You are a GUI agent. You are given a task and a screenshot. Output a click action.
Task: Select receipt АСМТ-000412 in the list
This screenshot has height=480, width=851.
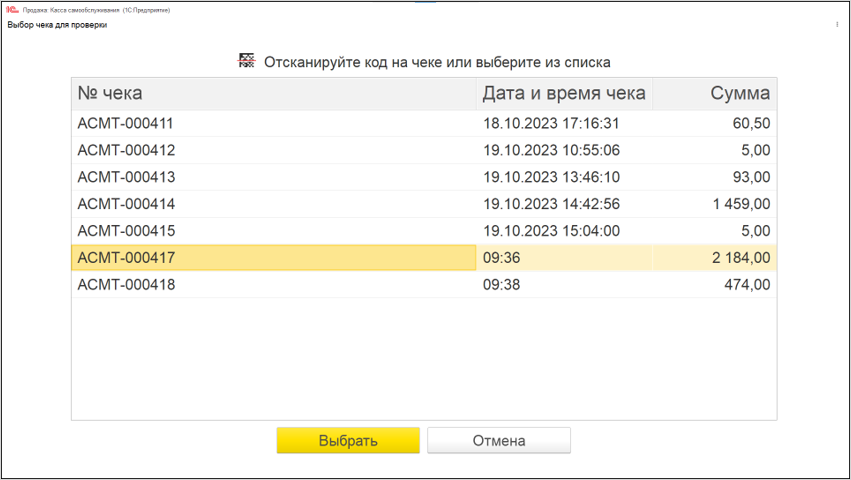pos(126,151)
